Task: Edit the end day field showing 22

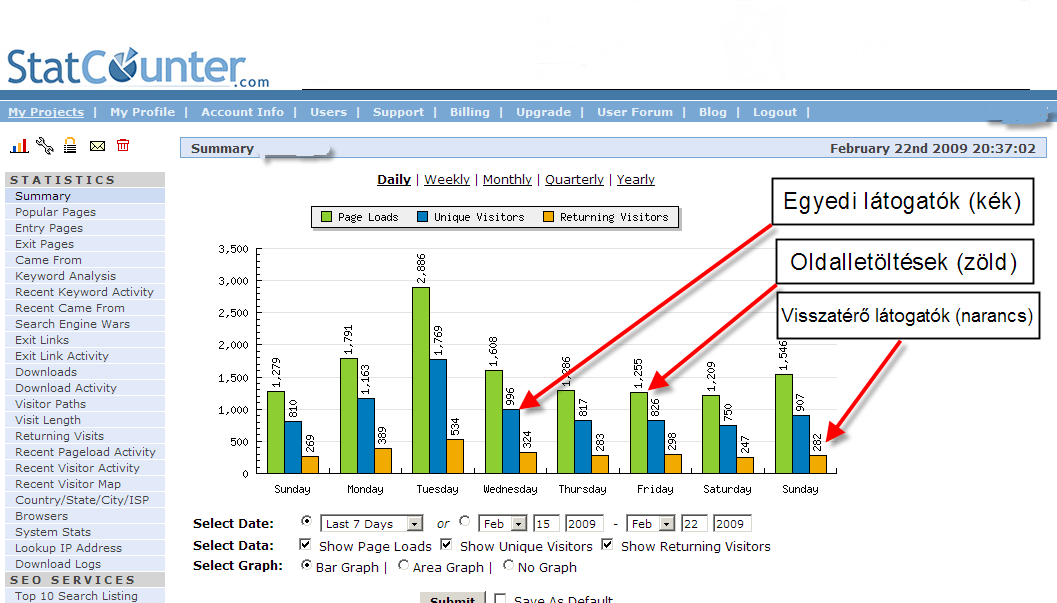Action: (x=694, y=523)
